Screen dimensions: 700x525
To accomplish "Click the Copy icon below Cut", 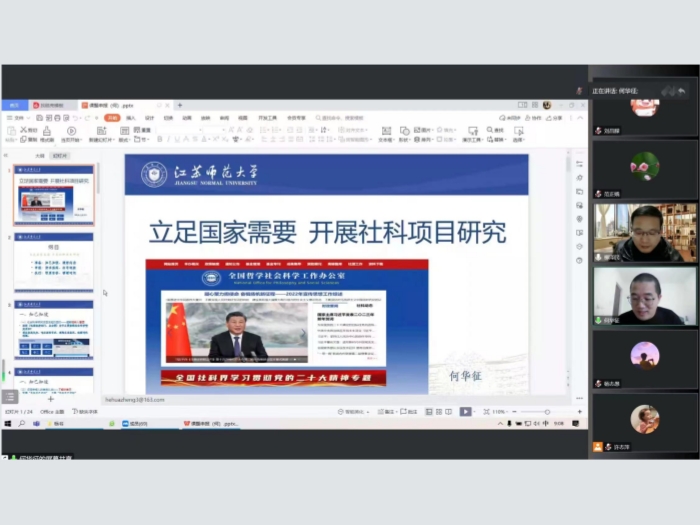I will [23, 139].
